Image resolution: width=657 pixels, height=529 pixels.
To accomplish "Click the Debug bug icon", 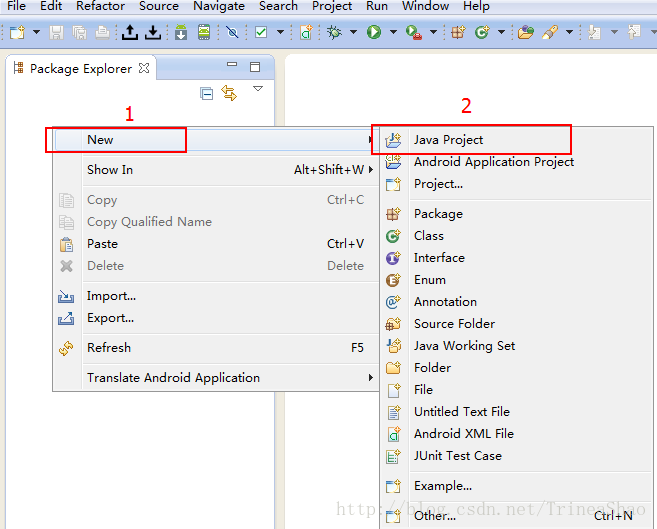I will click(x=334, y=32).
